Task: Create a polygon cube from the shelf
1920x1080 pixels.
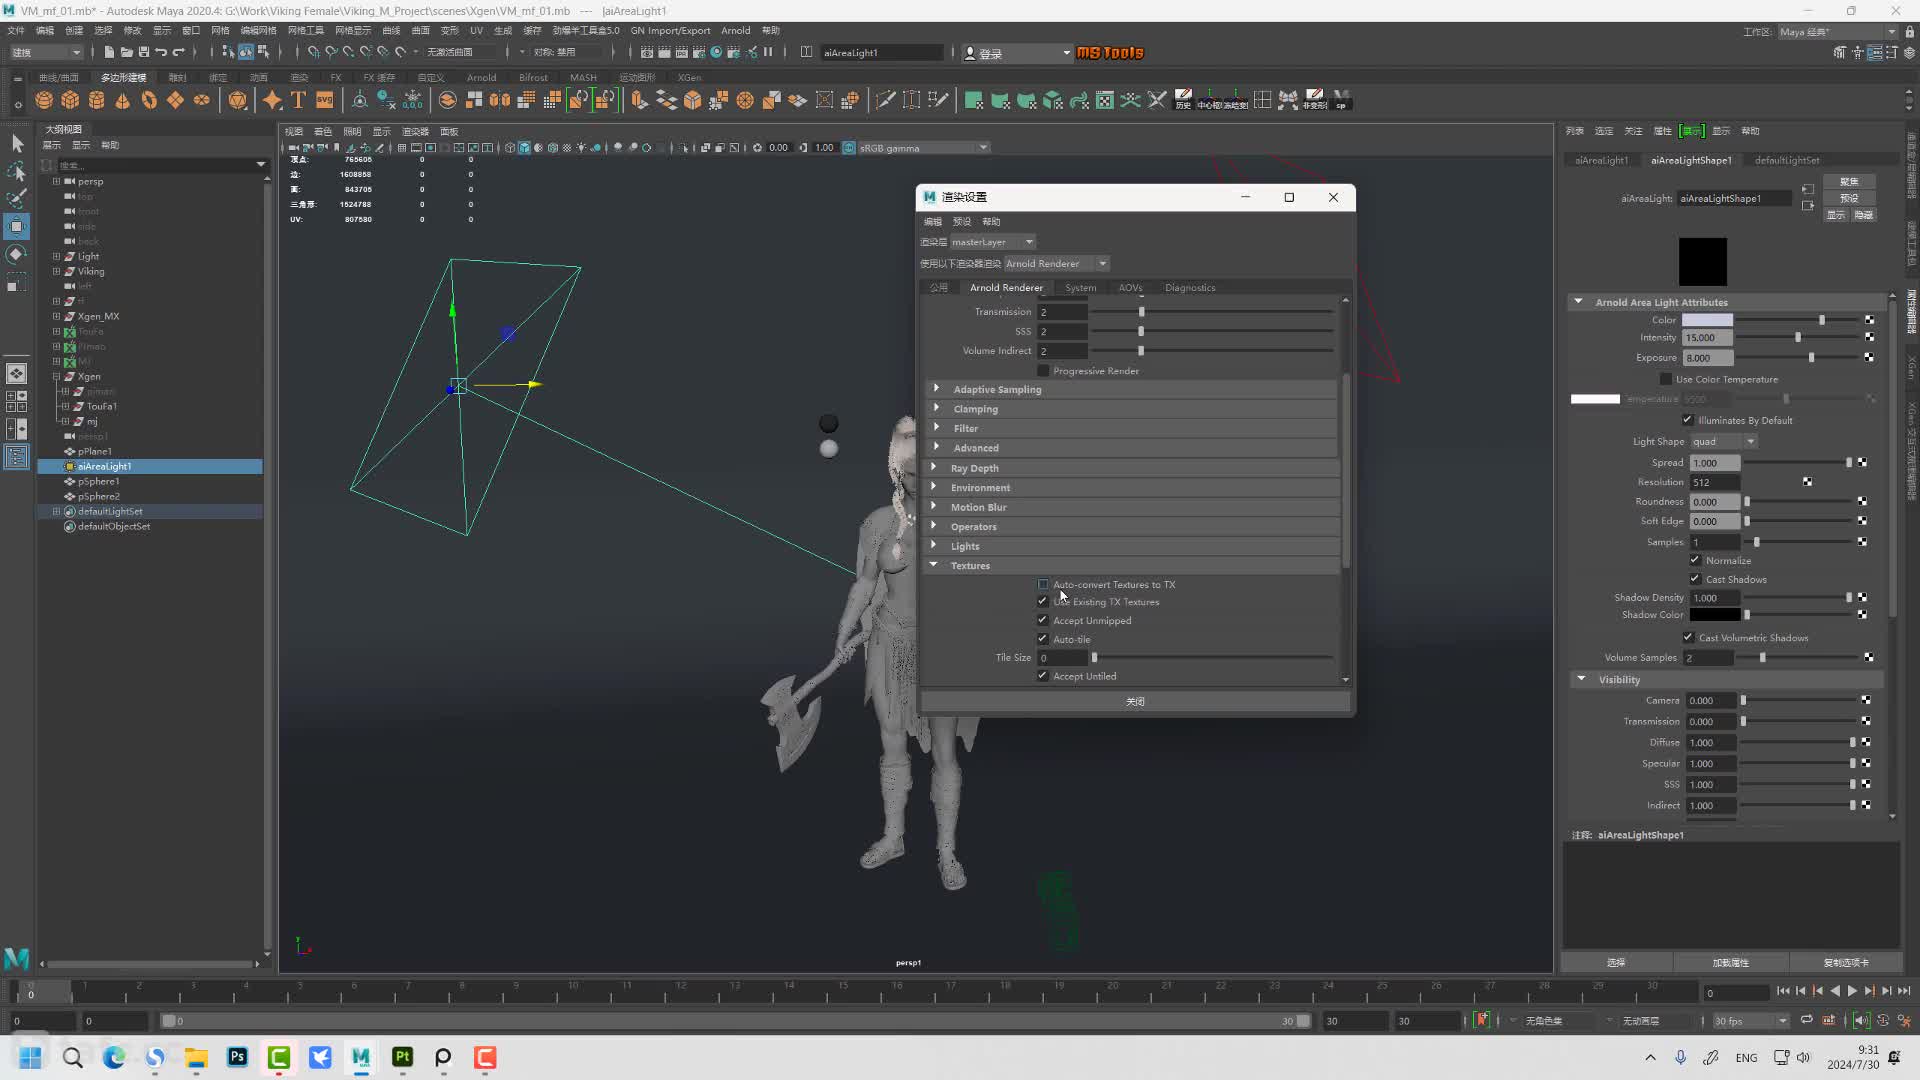Action: pyautogui.click(x=70, y=100)
